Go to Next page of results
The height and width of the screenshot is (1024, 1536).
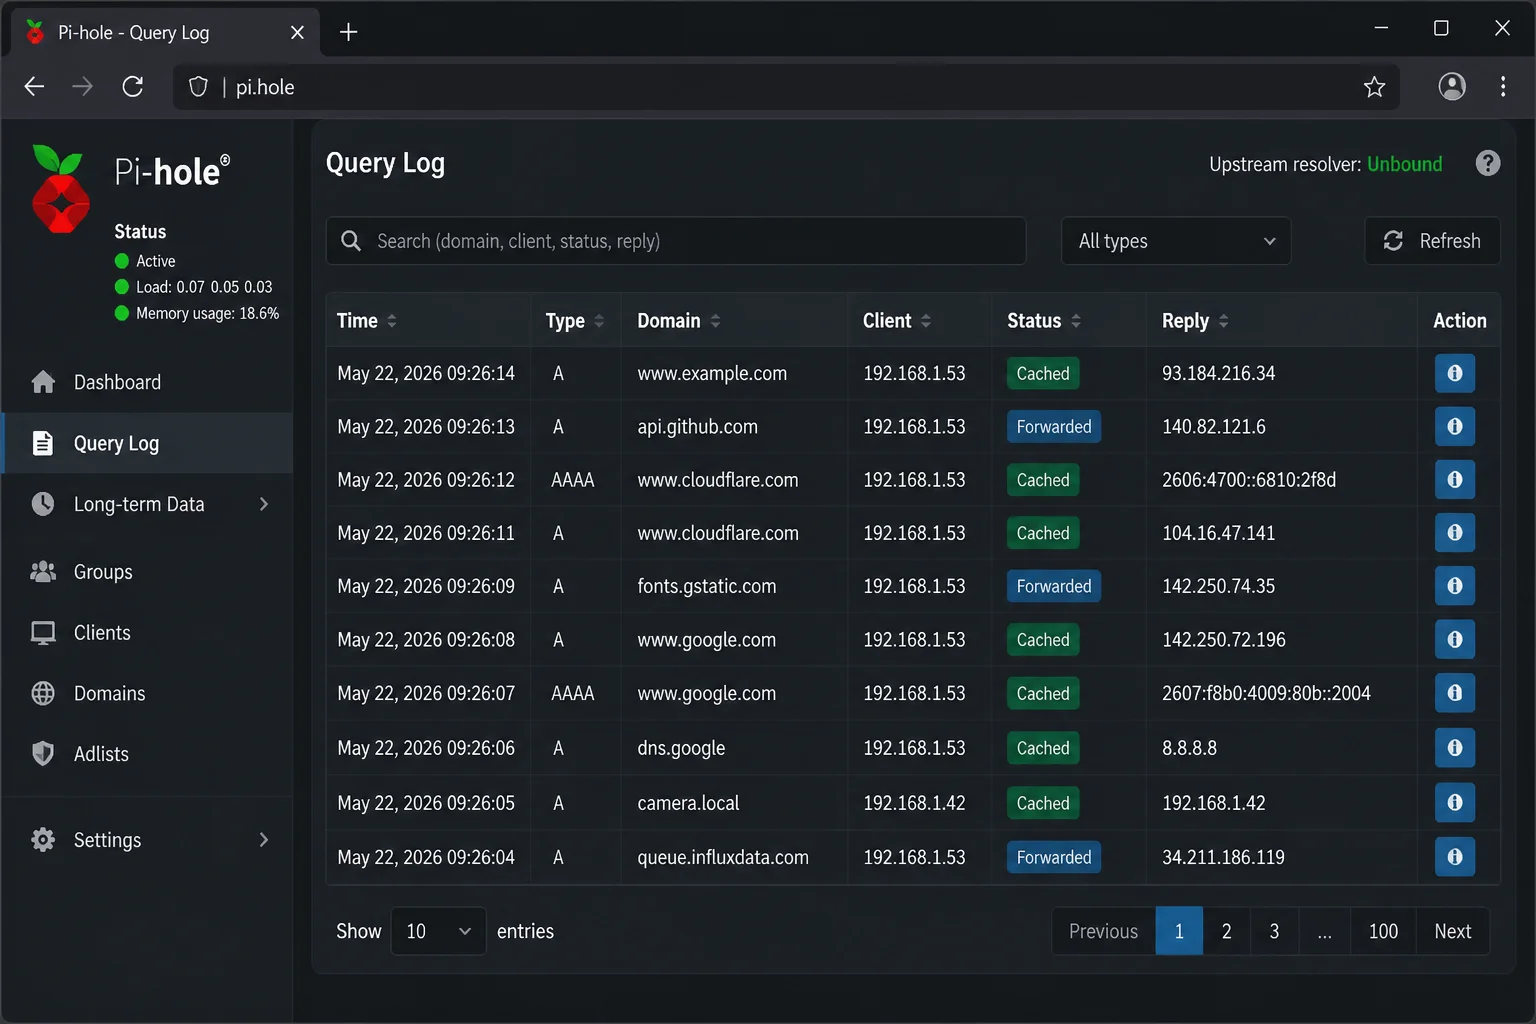coord(1452,931)
